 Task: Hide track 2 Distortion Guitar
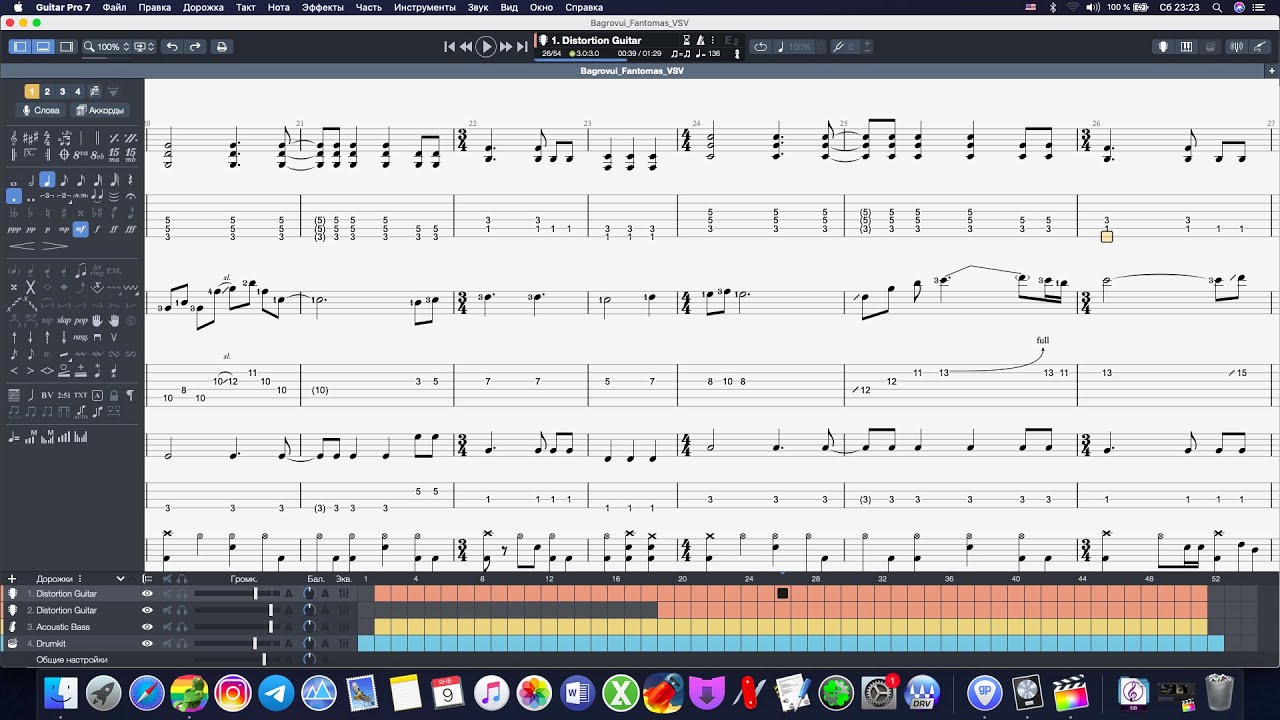pos(147,610)
